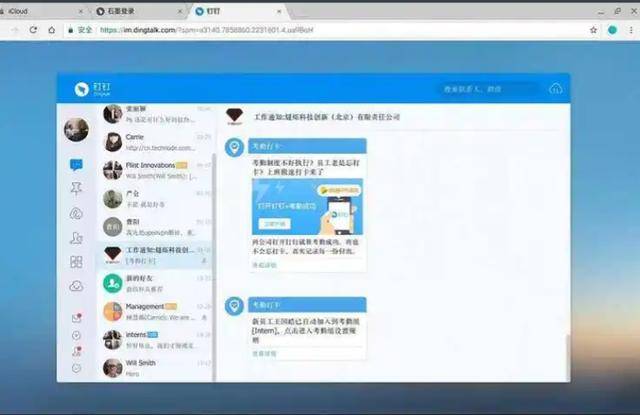
Task: Bookmark the page with the star icon
Action: pos(593,30)
